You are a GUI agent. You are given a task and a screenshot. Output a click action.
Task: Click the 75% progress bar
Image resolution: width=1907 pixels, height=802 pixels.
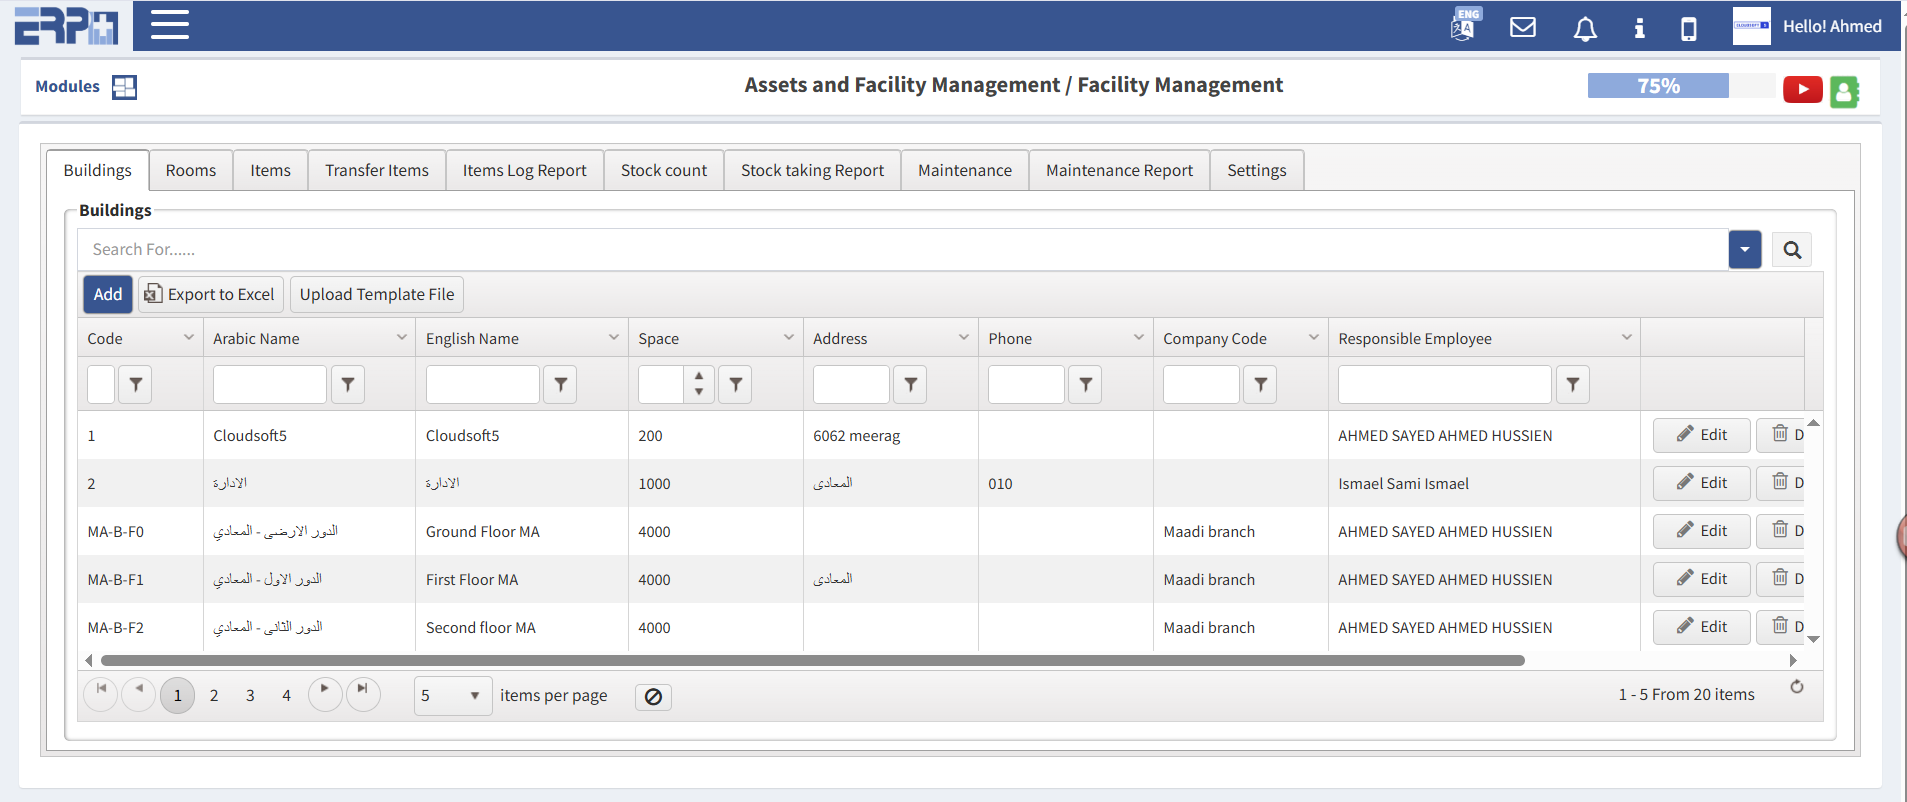pyautogui.click(x=1658, y=86)
